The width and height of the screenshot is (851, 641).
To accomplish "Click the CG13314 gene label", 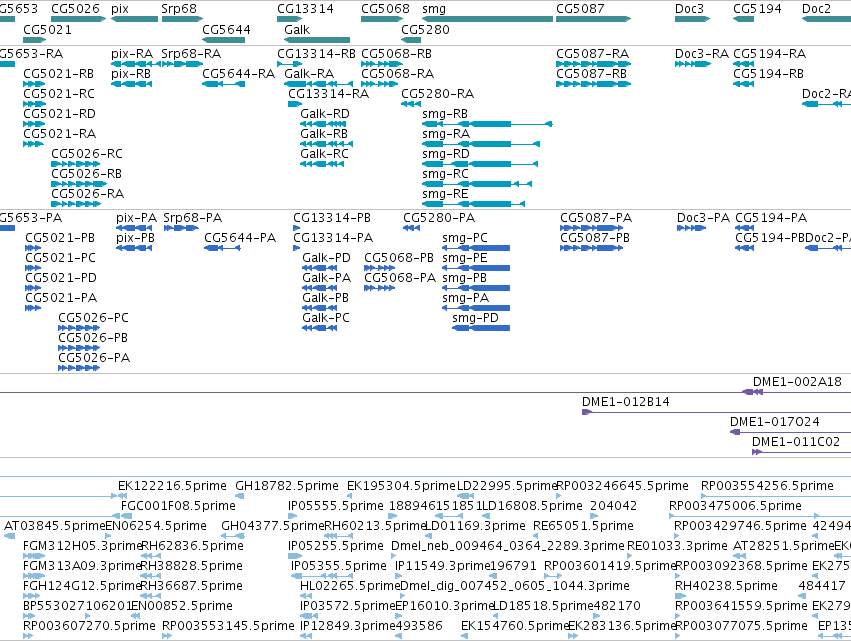I will pos(306,9).
